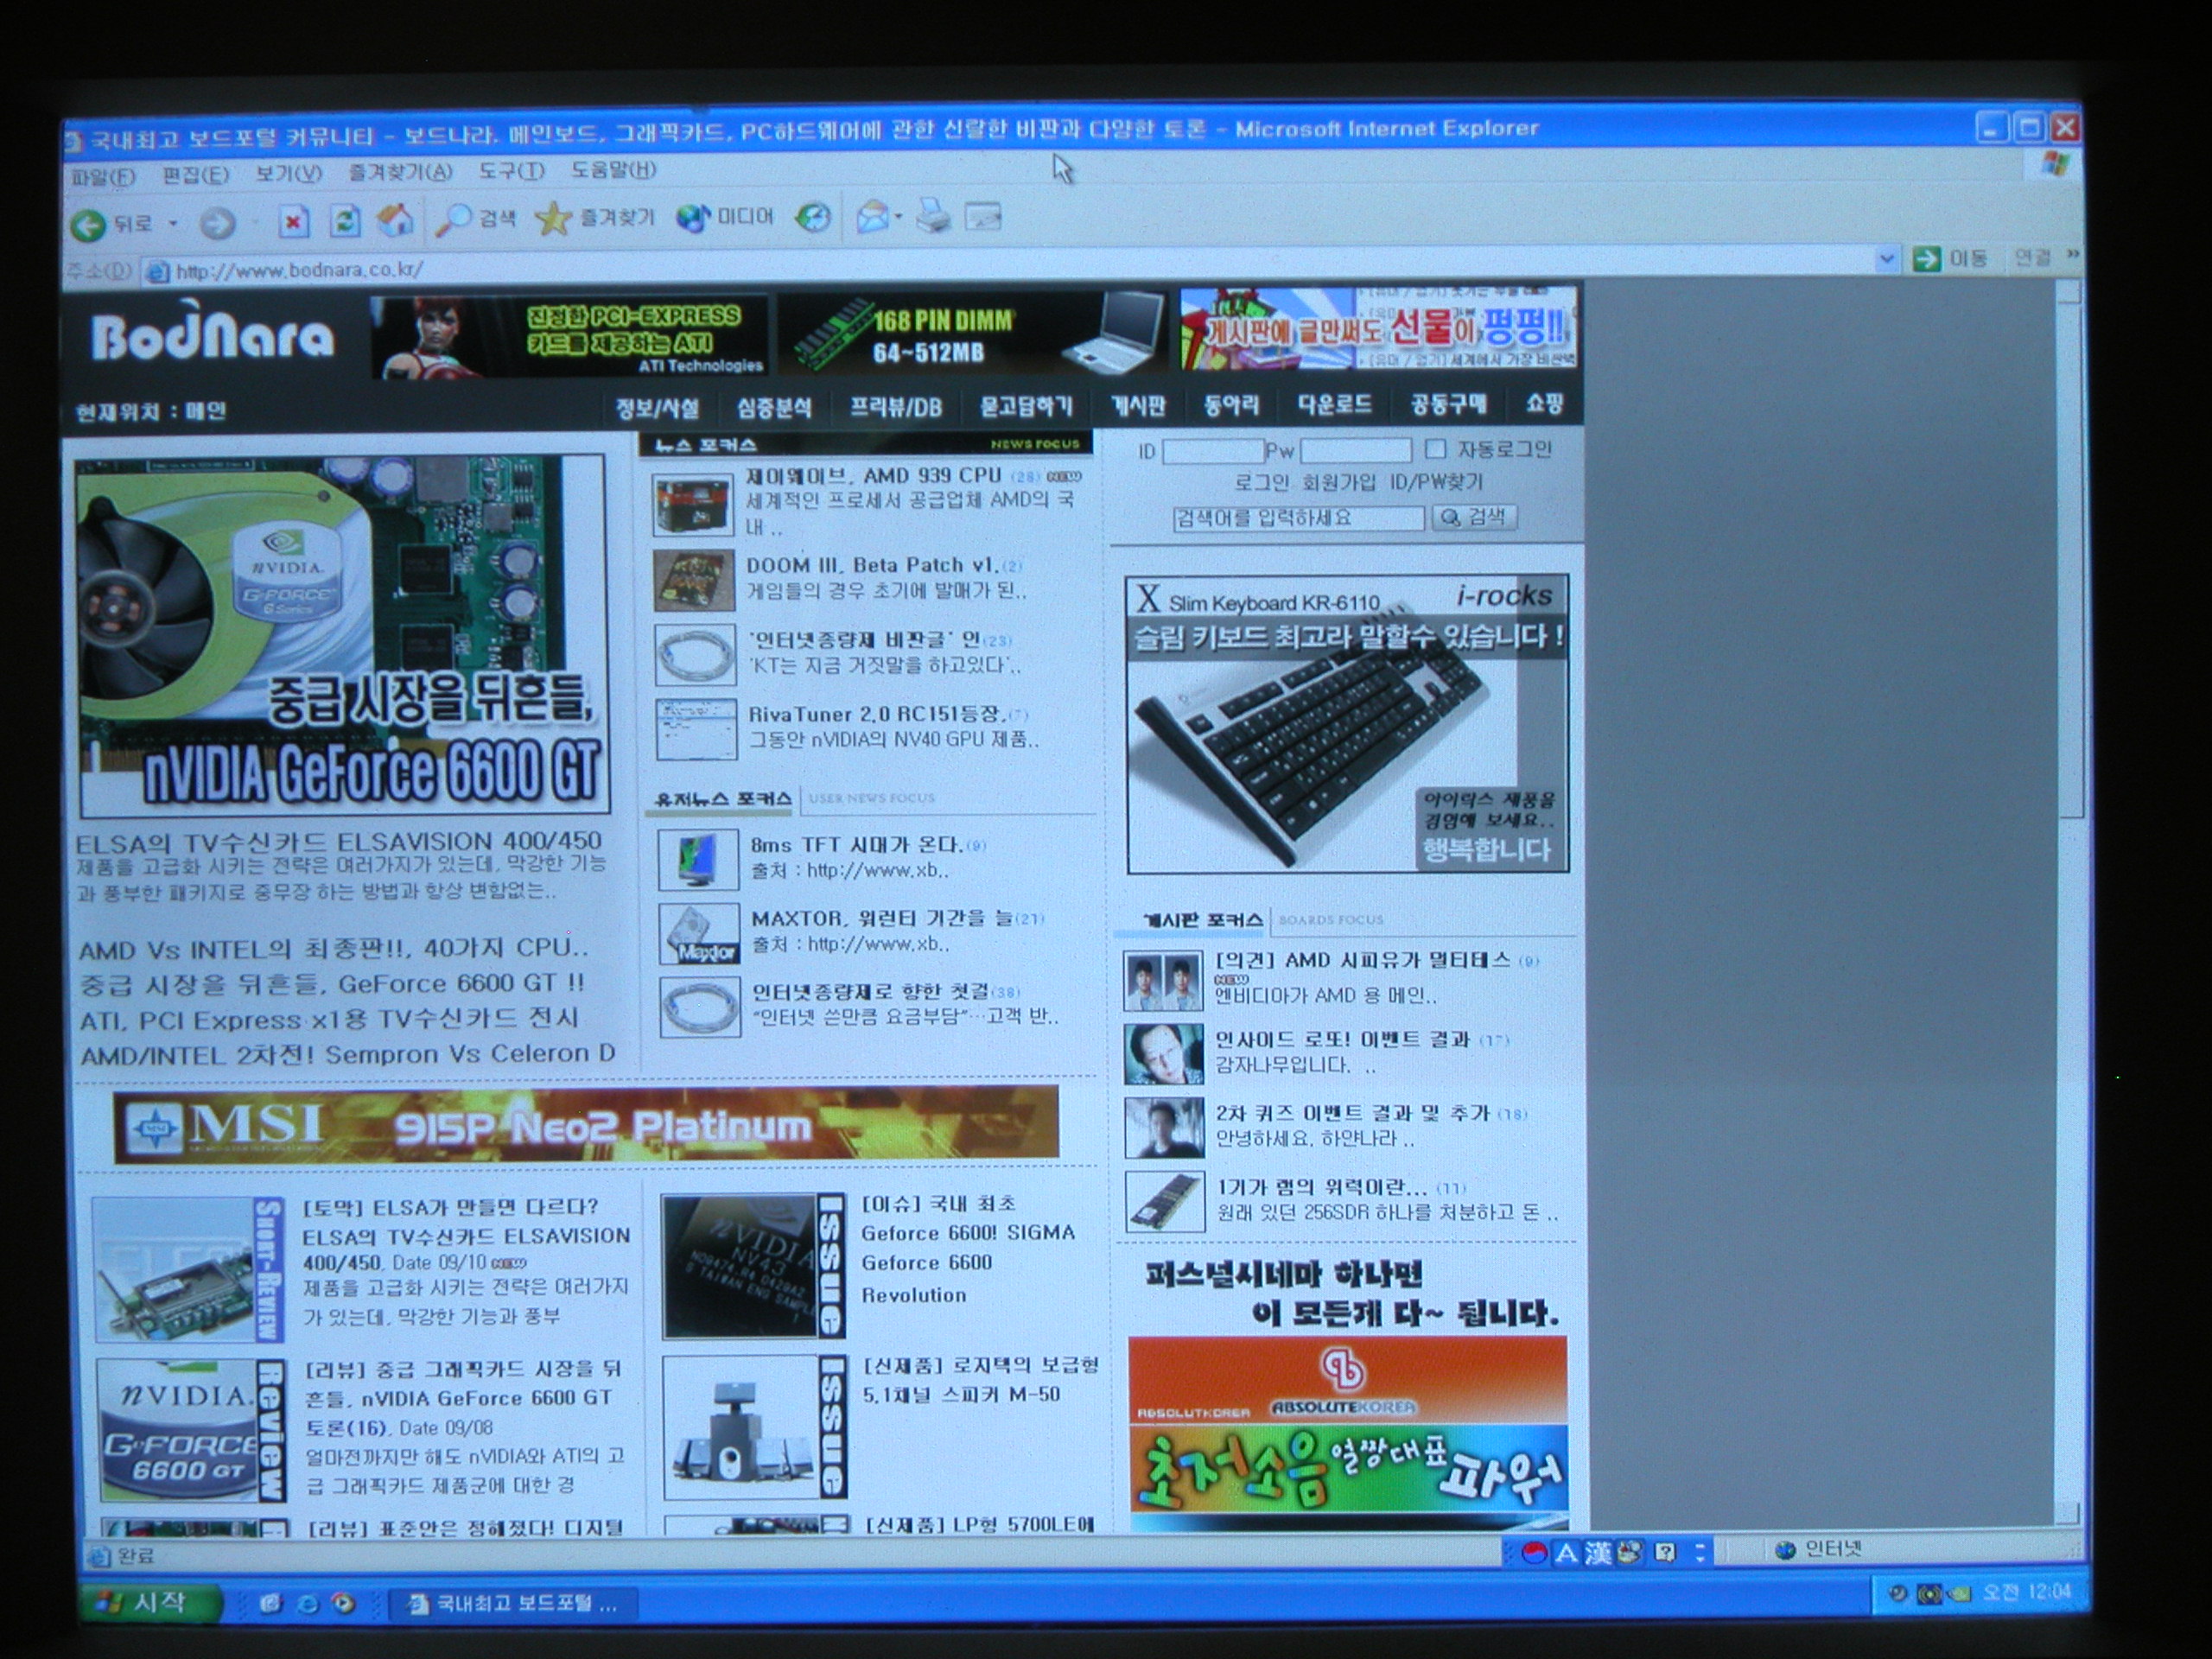This screenshot has height=1659, width=2212.
Task: Open the 묻고답하기 navigation tab
Action: click(x=1026, y=406)
